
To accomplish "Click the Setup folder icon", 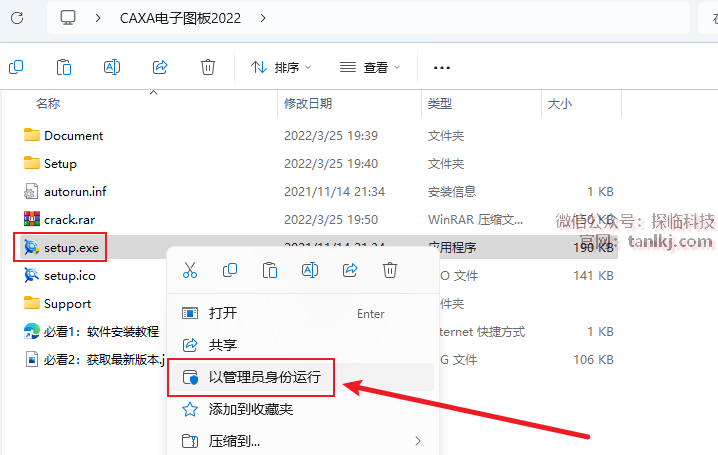I will (32, 163).
